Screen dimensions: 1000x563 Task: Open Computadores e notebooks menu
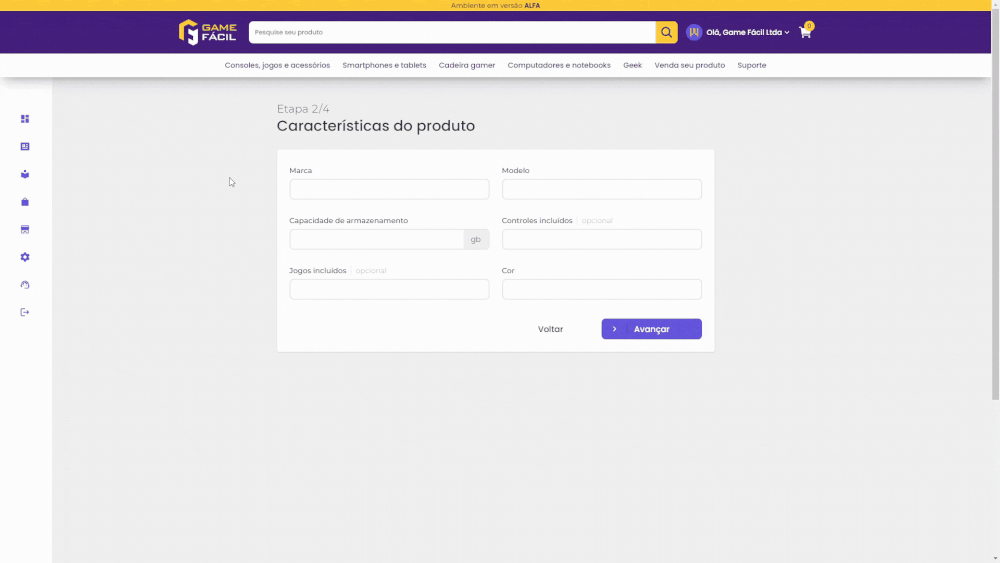(x=559, y=65)
